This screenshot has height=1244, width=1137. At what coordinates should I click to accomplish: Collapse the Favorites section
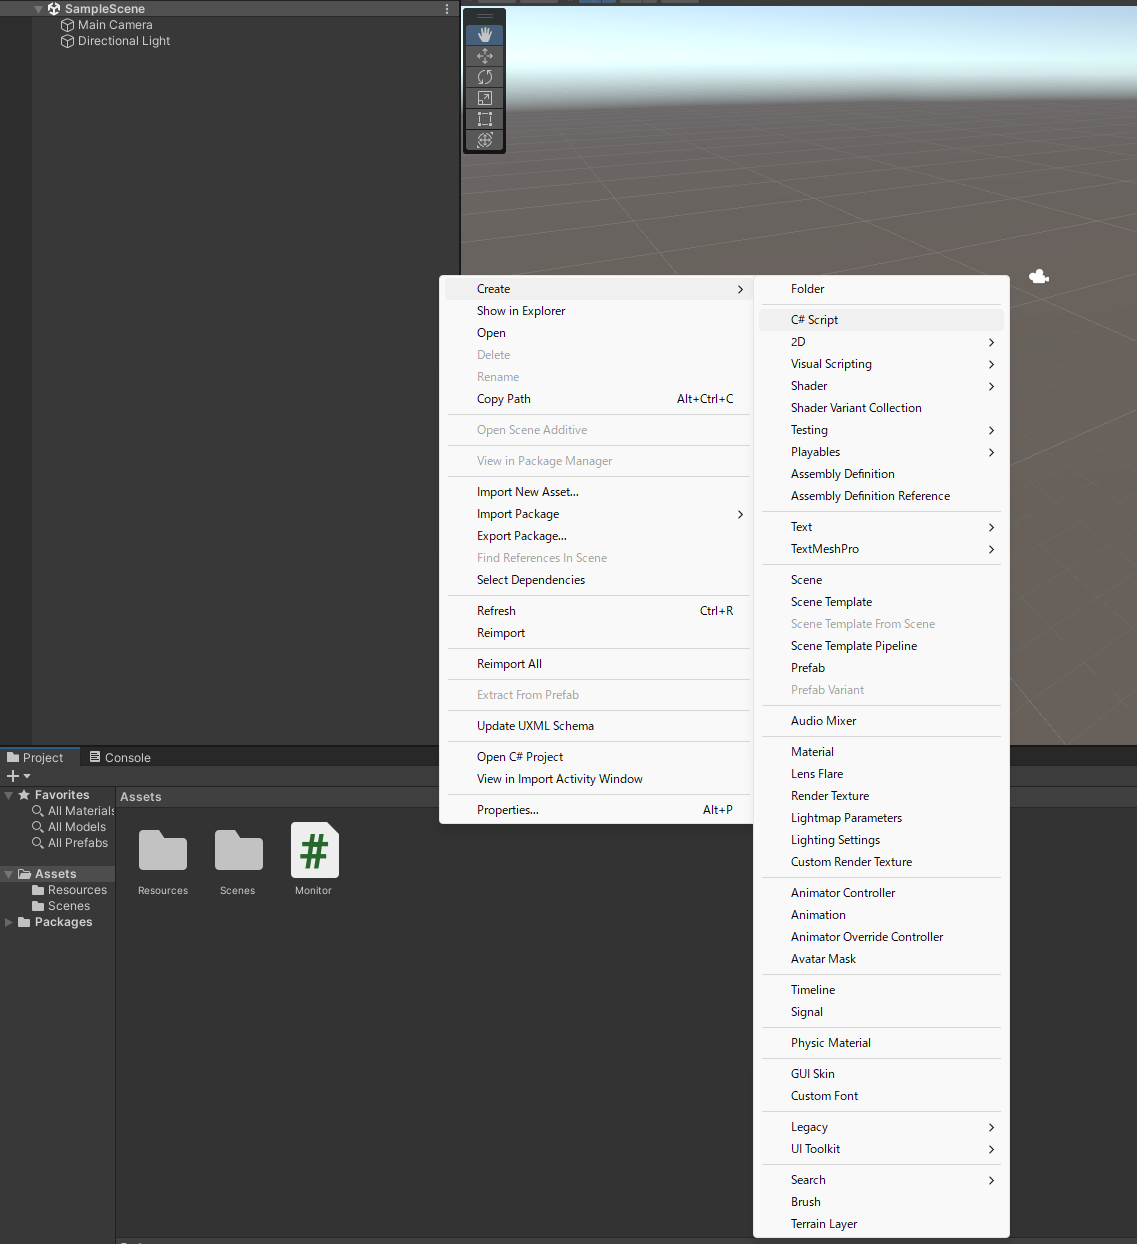[x=9, y=795]
